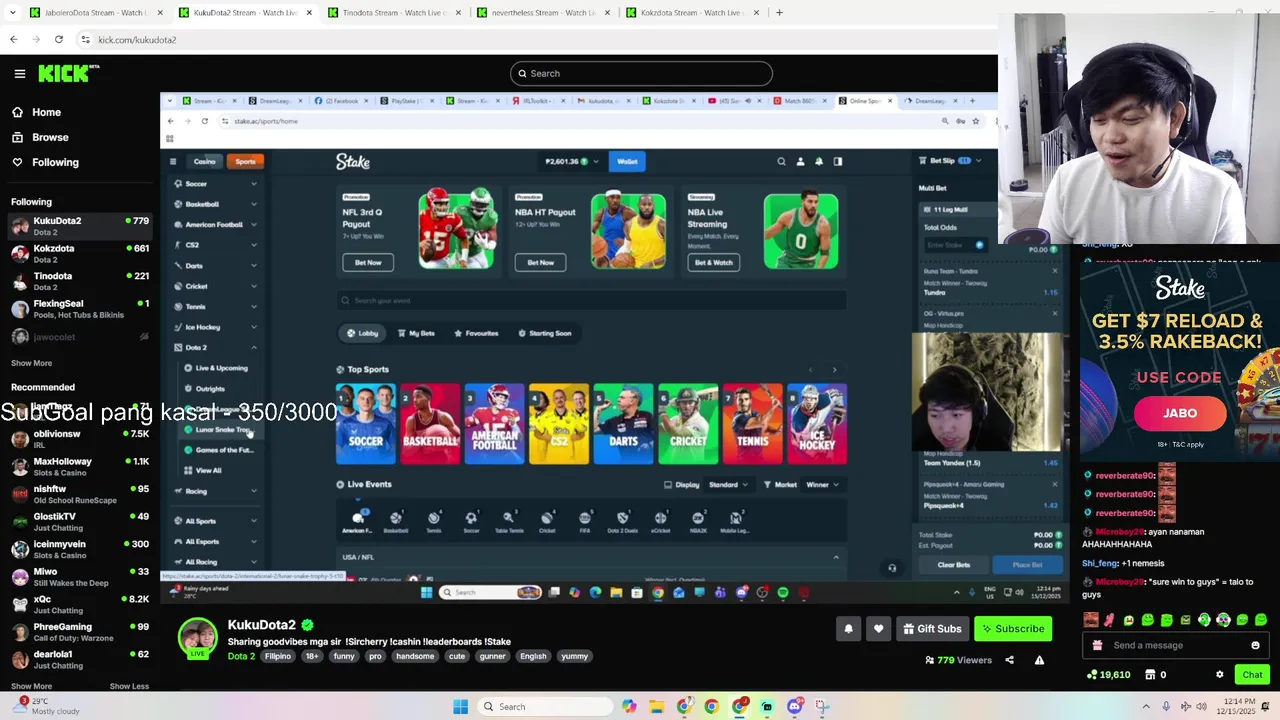
Task: Open Tinodota channel in Following list
Action: tap(79, 281)
